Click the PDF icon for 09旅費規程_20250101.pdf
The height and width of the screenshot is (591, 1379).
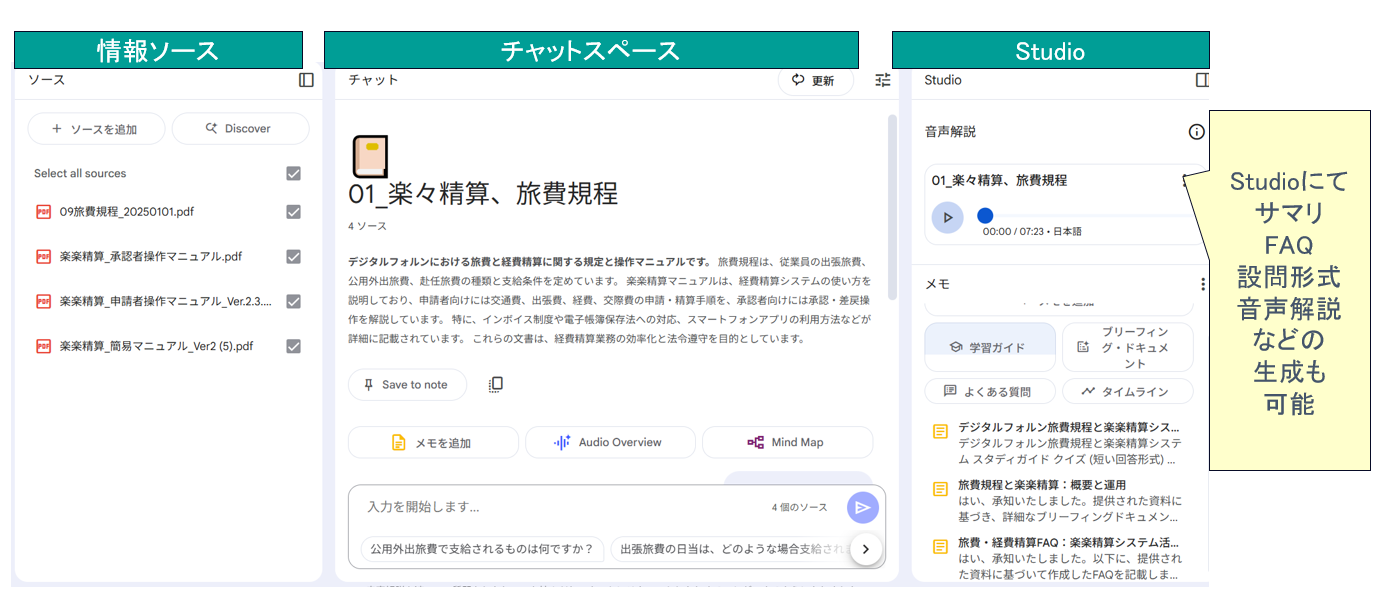43,212
